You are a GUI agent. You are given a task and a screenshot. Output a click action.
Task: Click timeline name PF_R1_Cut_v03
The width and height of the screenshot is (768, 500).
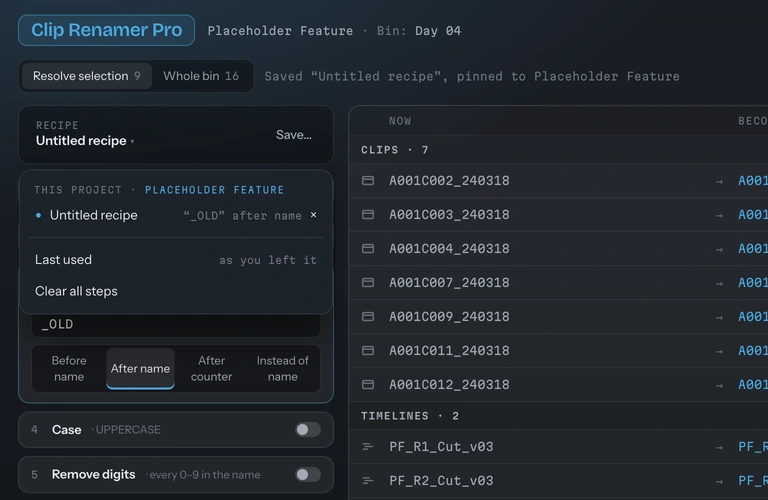pyautogui.click(x=441, y=447)
